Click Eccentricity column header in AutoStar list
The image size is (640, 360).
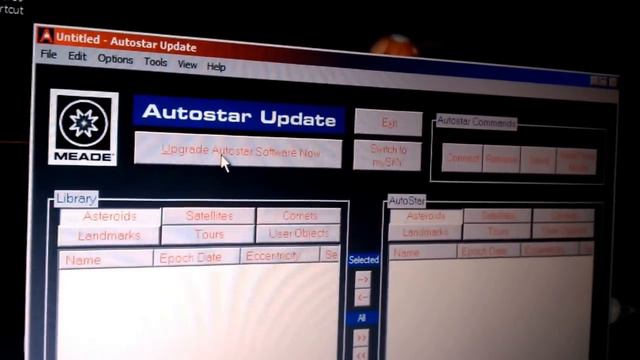[x=549, y=249]
